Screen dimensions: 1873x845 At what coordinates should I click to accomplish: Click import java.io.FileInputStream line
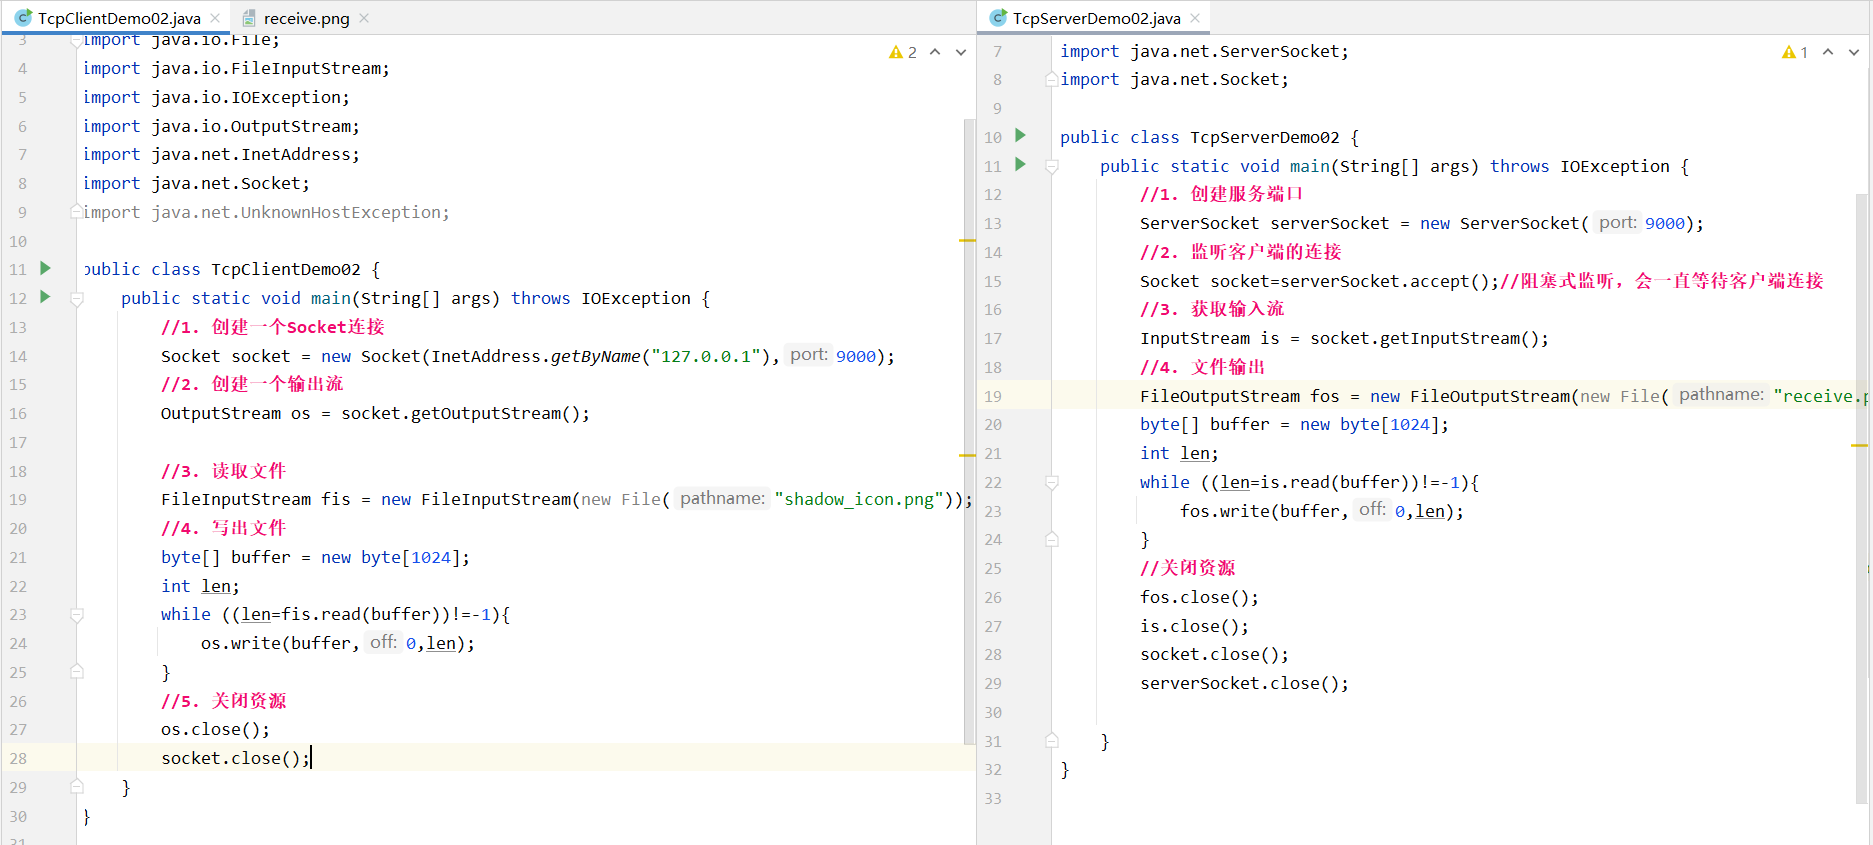point(236,68)
